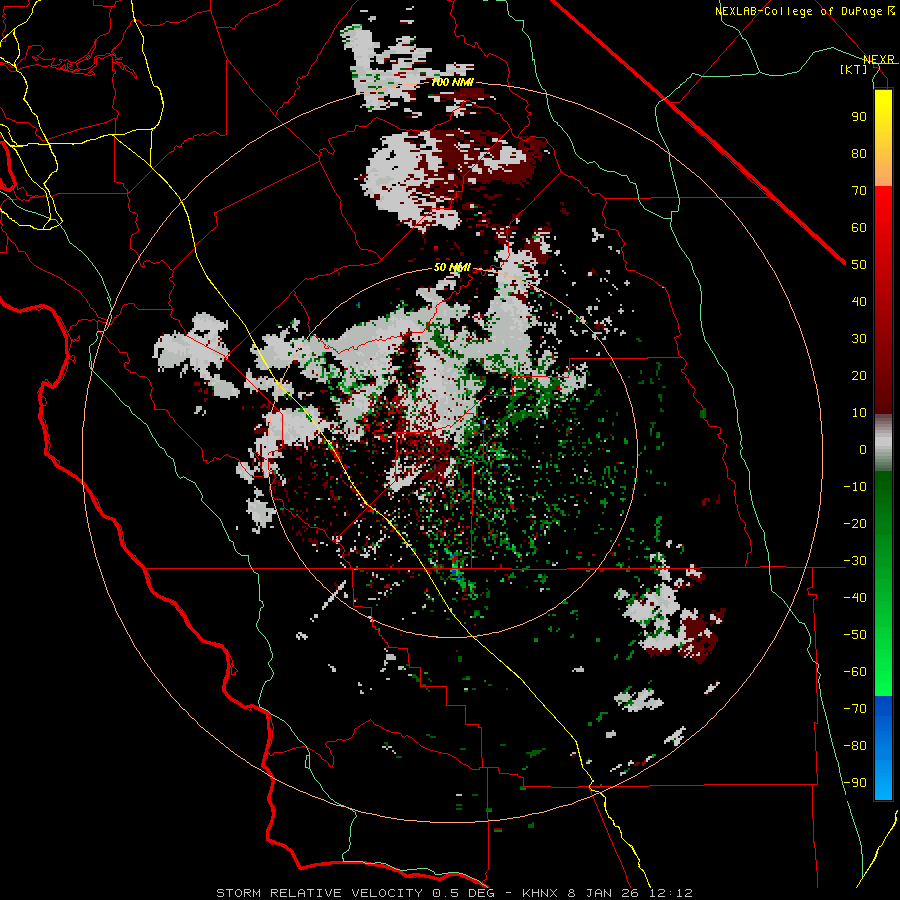Click the NEXR label above color scale
The image size is (900, 900).
[x=879, y=59]
